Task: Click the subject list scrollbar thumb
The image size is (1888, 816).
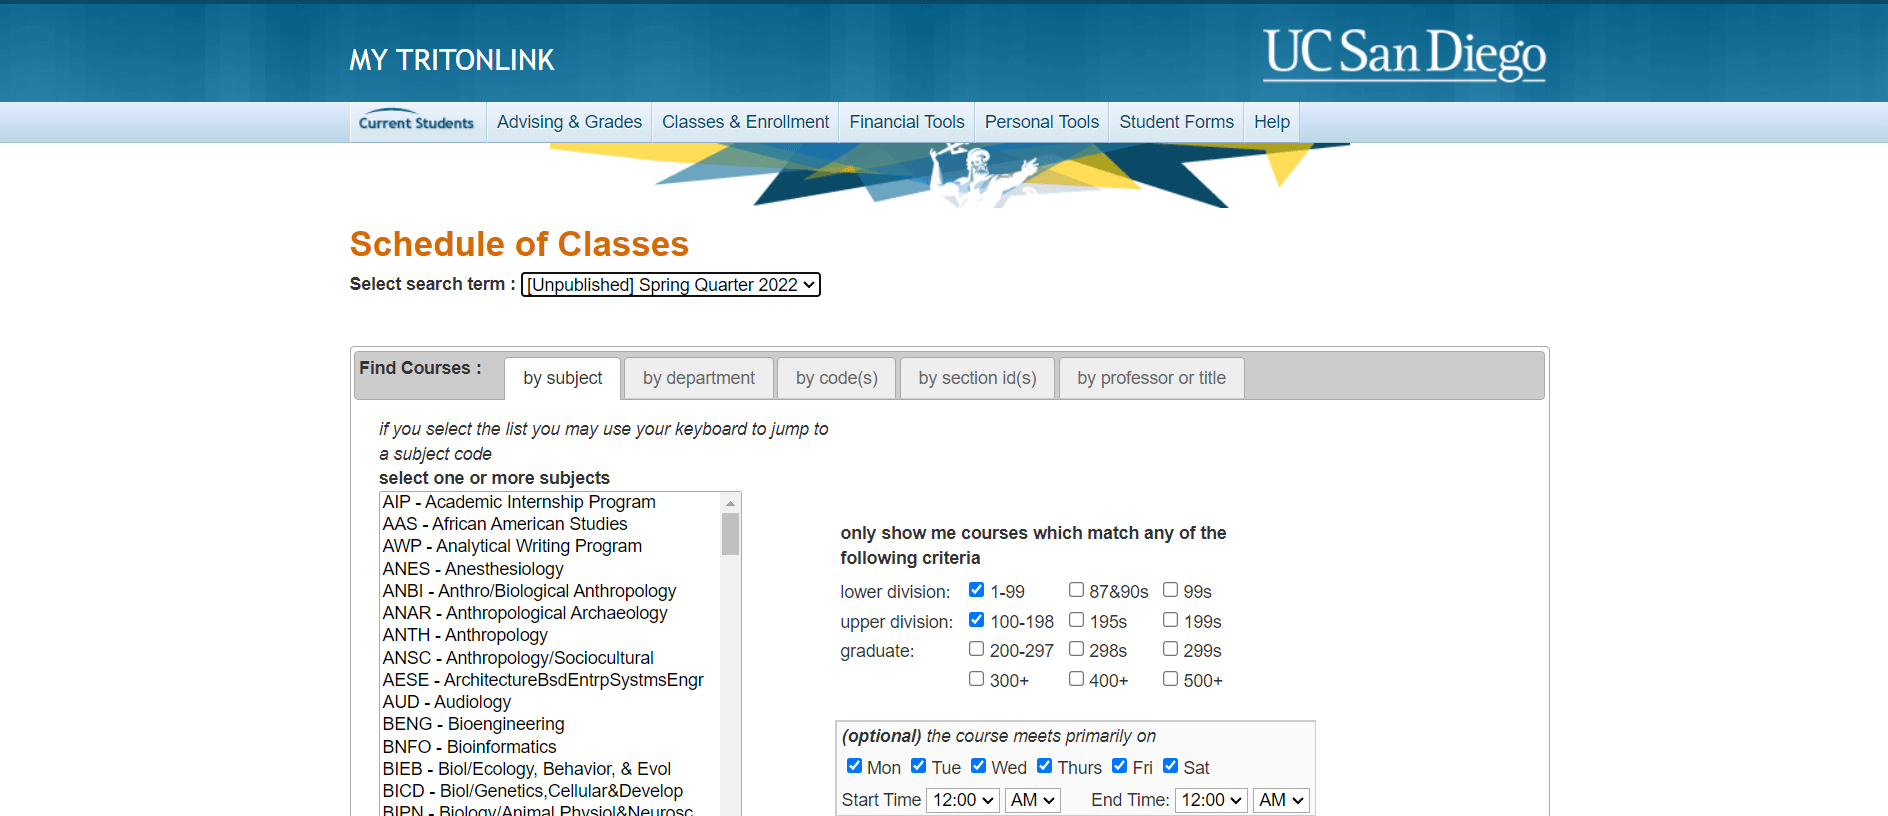Action: pos(730,534)
